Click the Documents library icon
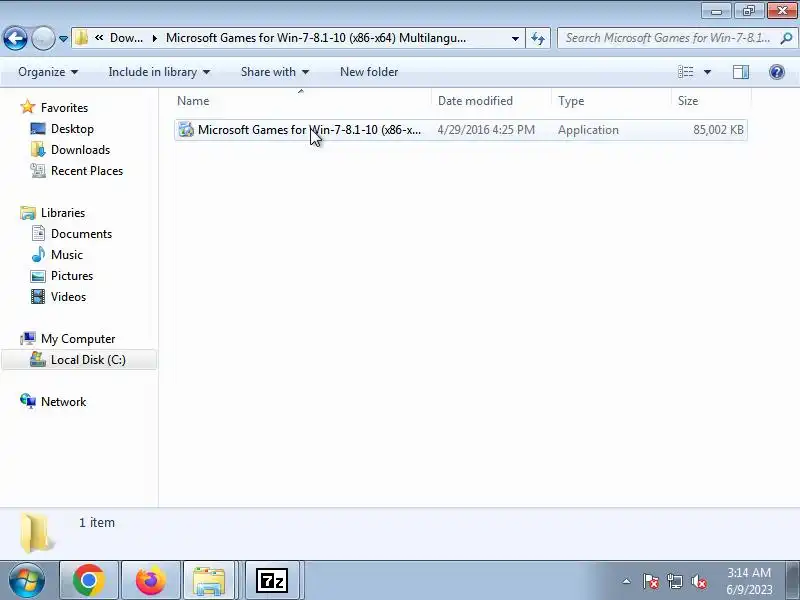 (38, 233)
